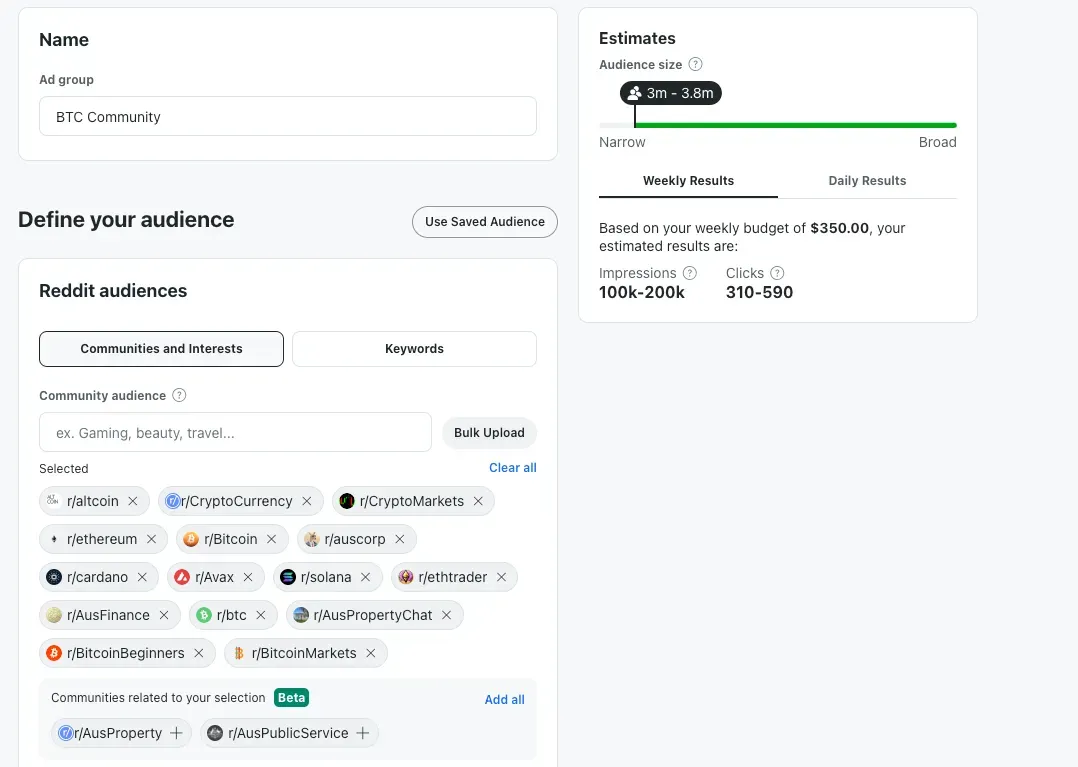1078x767 pixels.
Task: Remove r/CryptoCurrency chip via its X
Action: 307,501
